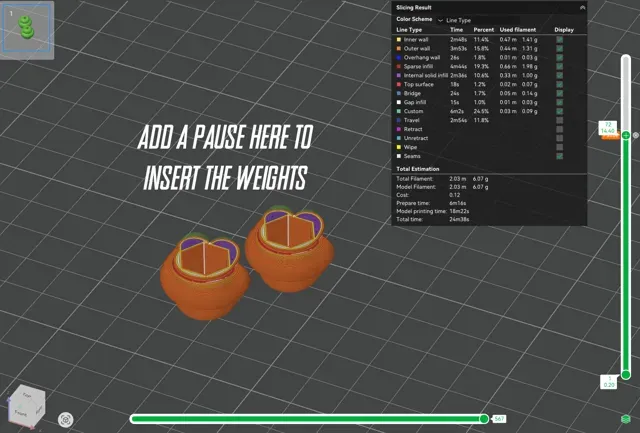The height and width of the screenshot is (433, 640).
Task: Select plate 1 thumbnail
Action: (x=27, y=30)
